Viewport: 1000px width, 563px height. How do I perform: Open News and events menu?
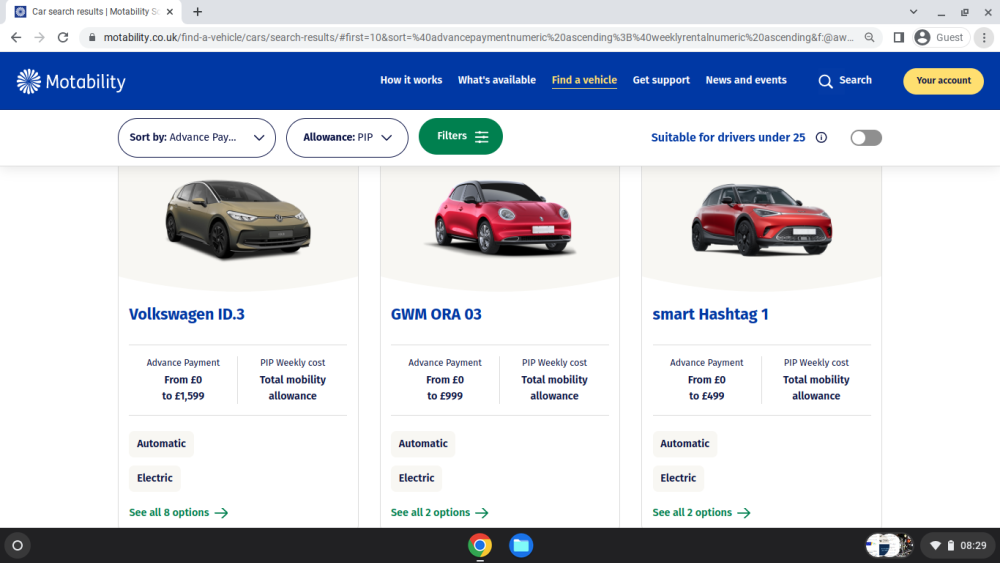746,80
